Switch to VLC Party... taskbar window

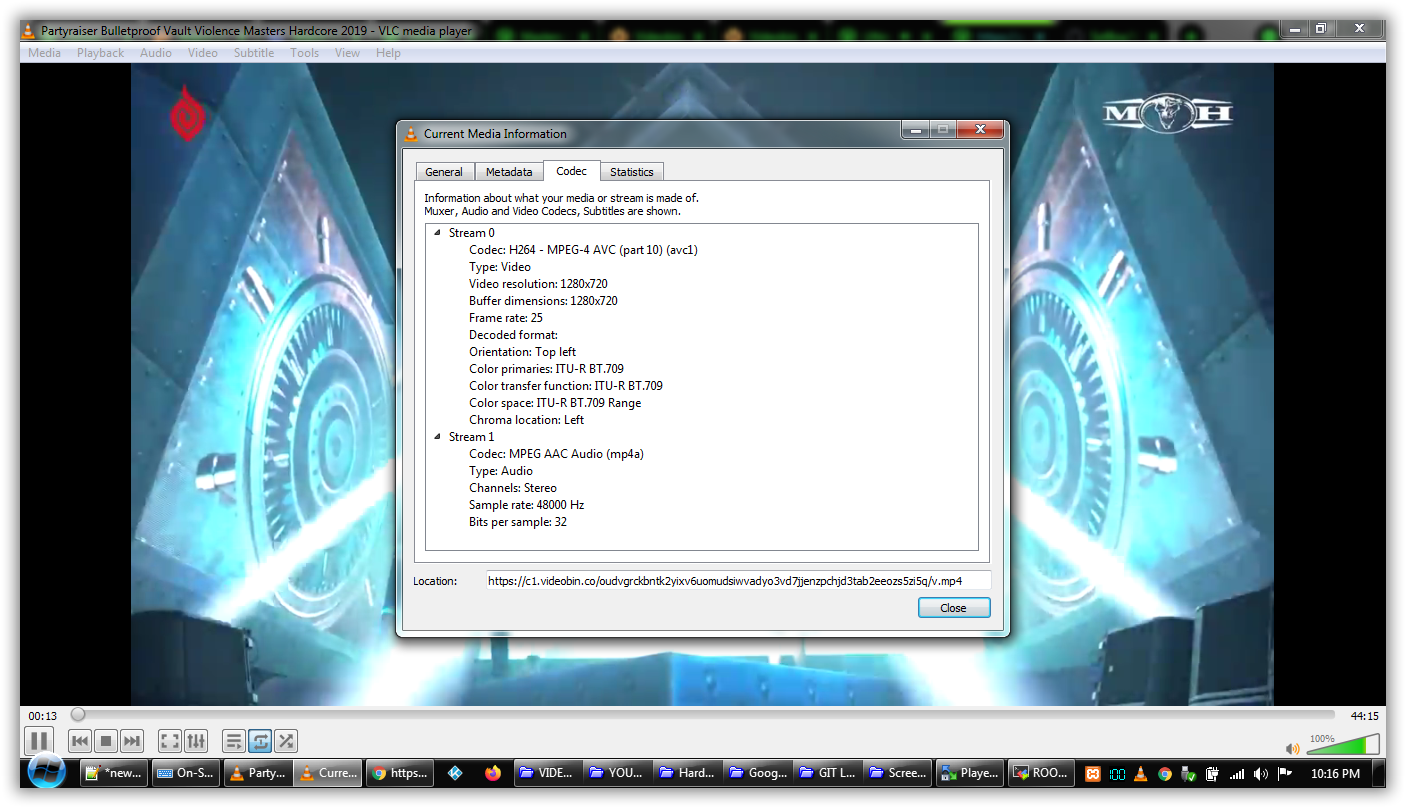pos(258,773)
